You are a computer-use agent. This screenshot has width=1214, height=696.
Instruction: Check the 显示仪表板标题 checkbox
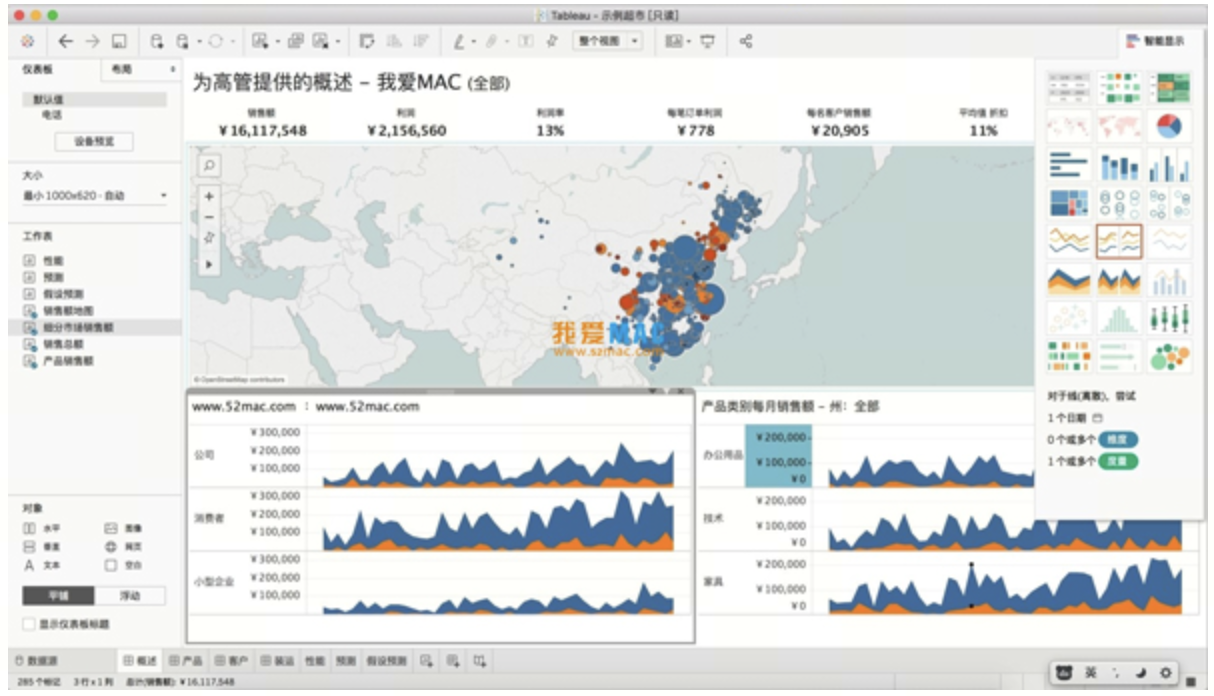pos(28,624)
